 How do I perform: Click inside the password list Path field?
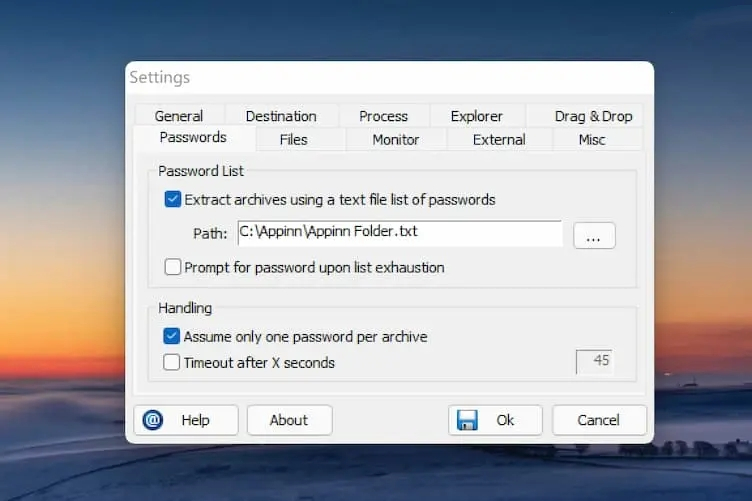pos(400,233)
